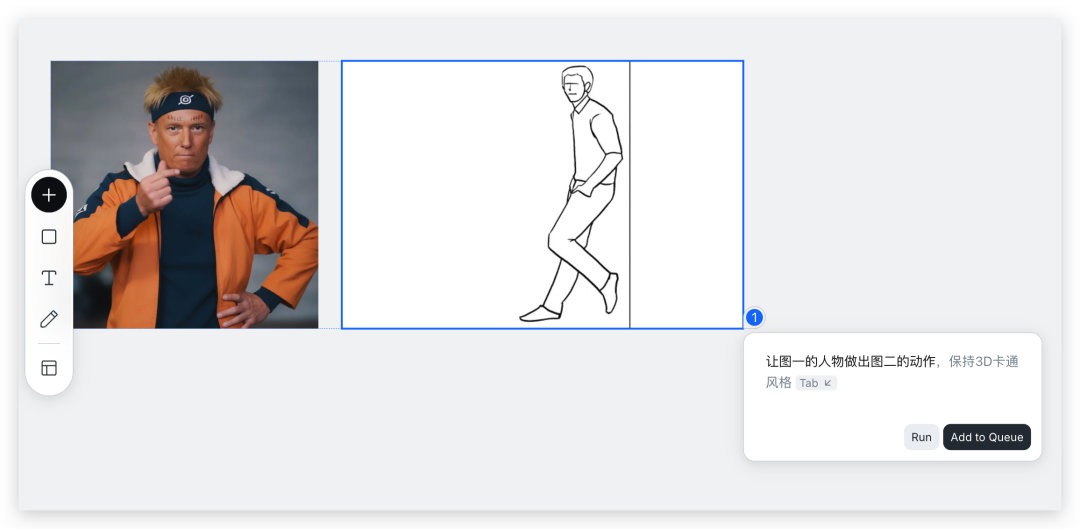Click the Run button

[921, 437]
